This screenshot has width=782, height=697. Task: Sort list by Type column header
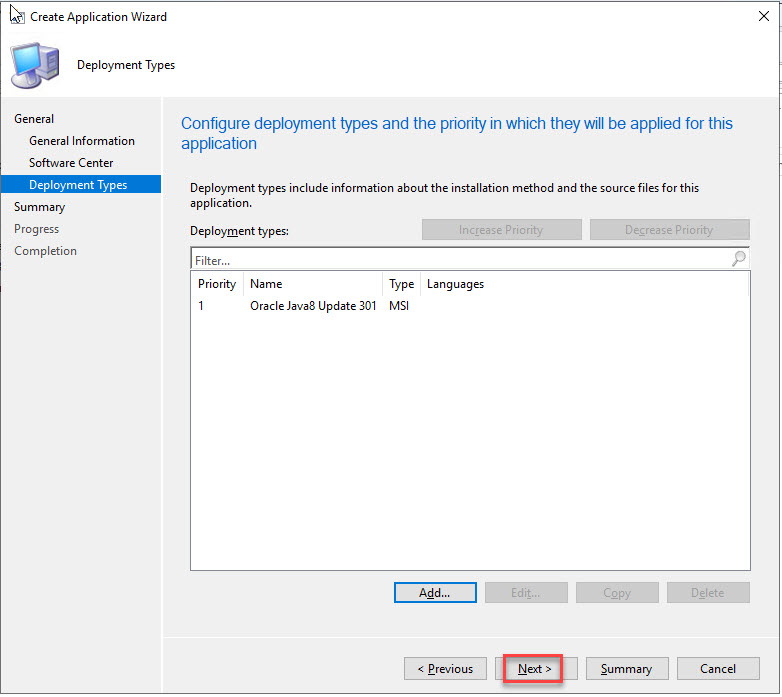pyautogui.click(x=401, y=284)
